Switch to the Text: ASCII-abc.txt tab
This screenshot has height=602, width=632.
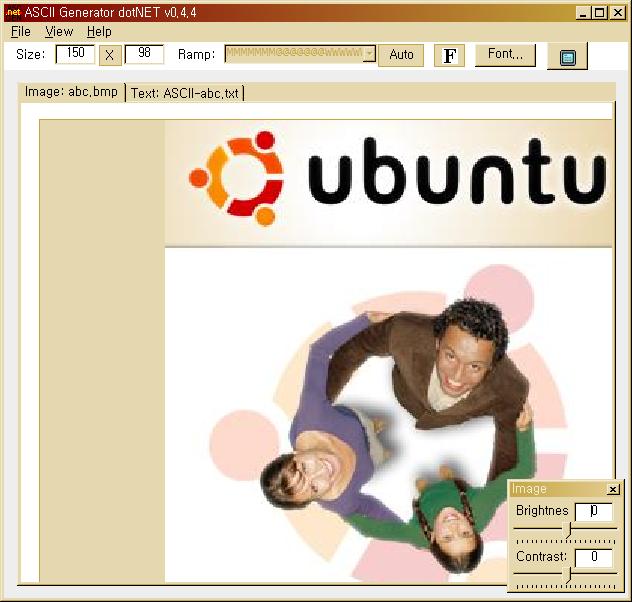(185, 93)
